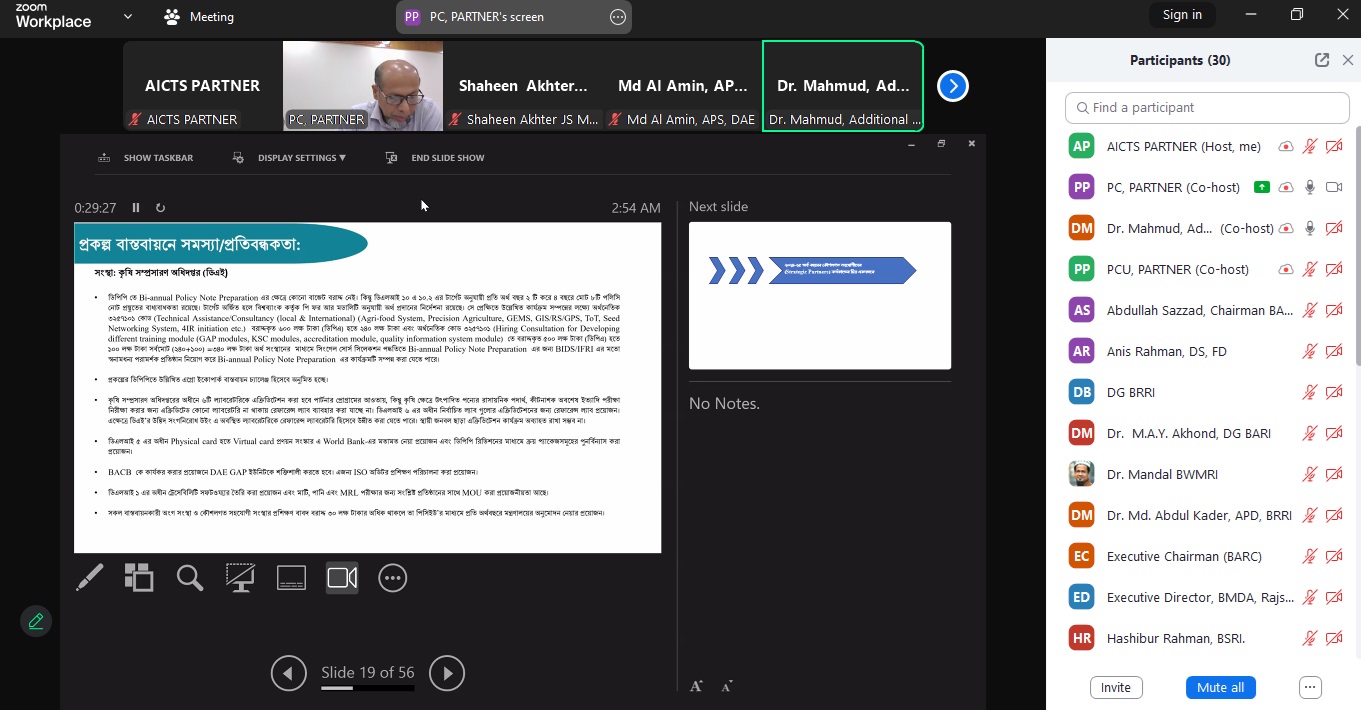
Task: Click the magnifier zoom into slide icon
Action: tap(189, 577)
